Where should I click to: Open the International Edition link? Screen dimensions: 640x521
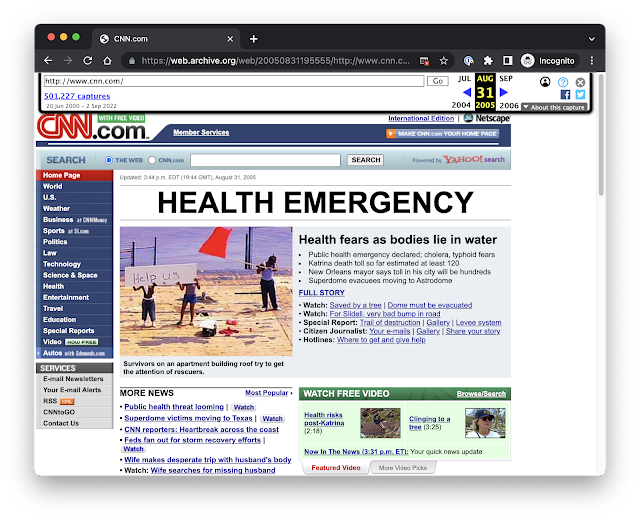(421, 118)
